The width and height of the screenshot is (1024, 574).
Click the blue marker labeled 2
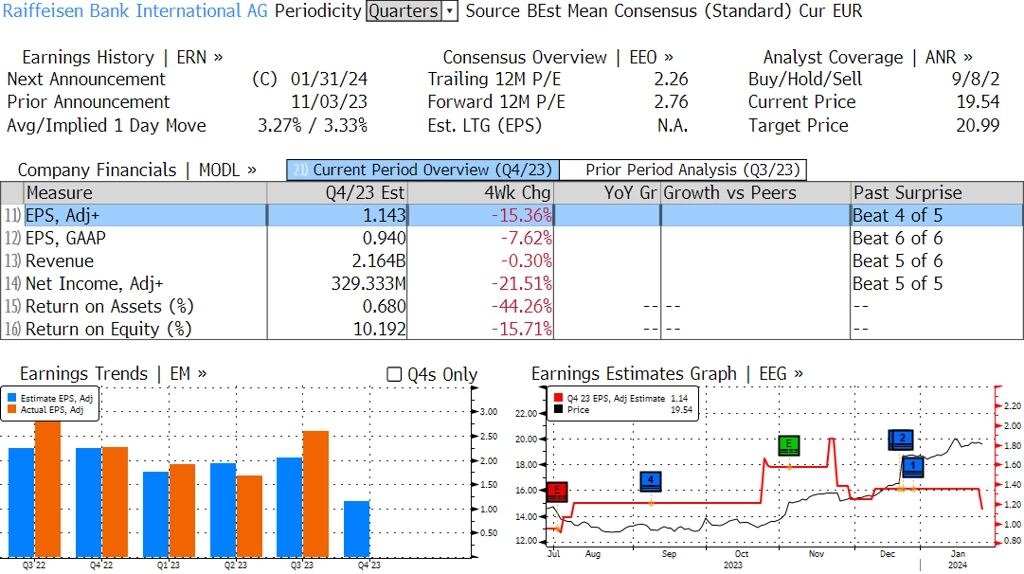coord(901,439)
